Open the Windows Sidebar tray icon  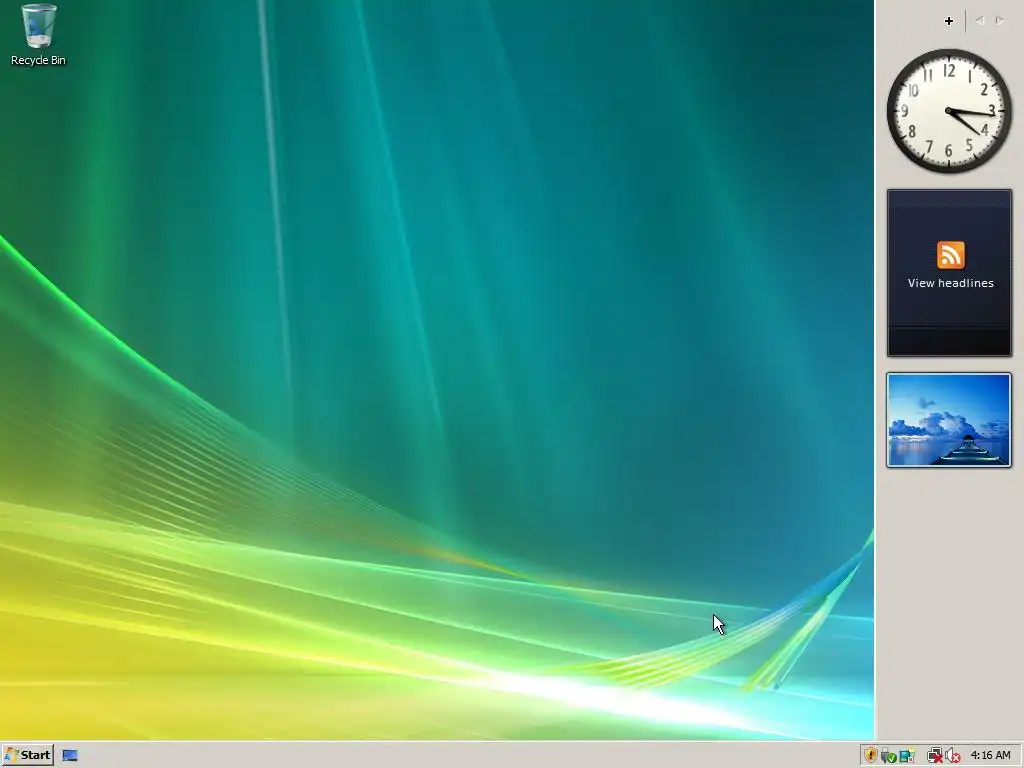pyautogui.click(x=906, y=756)
